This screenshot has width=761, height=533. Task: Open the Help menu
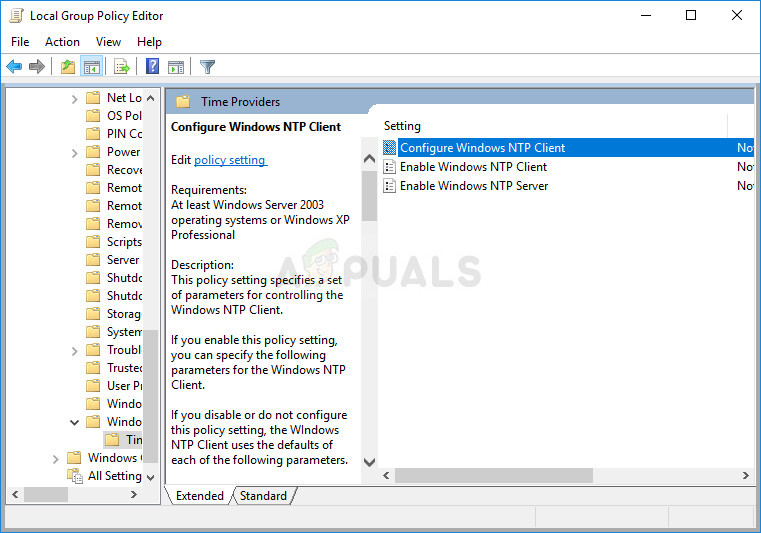(149, 42)
